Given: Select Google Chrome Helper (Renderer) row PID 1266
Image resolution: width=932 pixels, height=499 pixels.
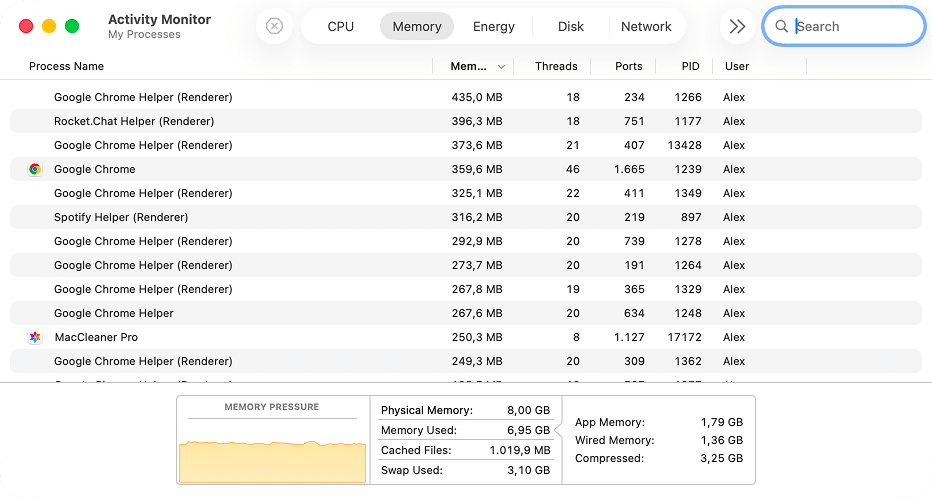Looking at the screenshot, I should [x=466, y=97].
